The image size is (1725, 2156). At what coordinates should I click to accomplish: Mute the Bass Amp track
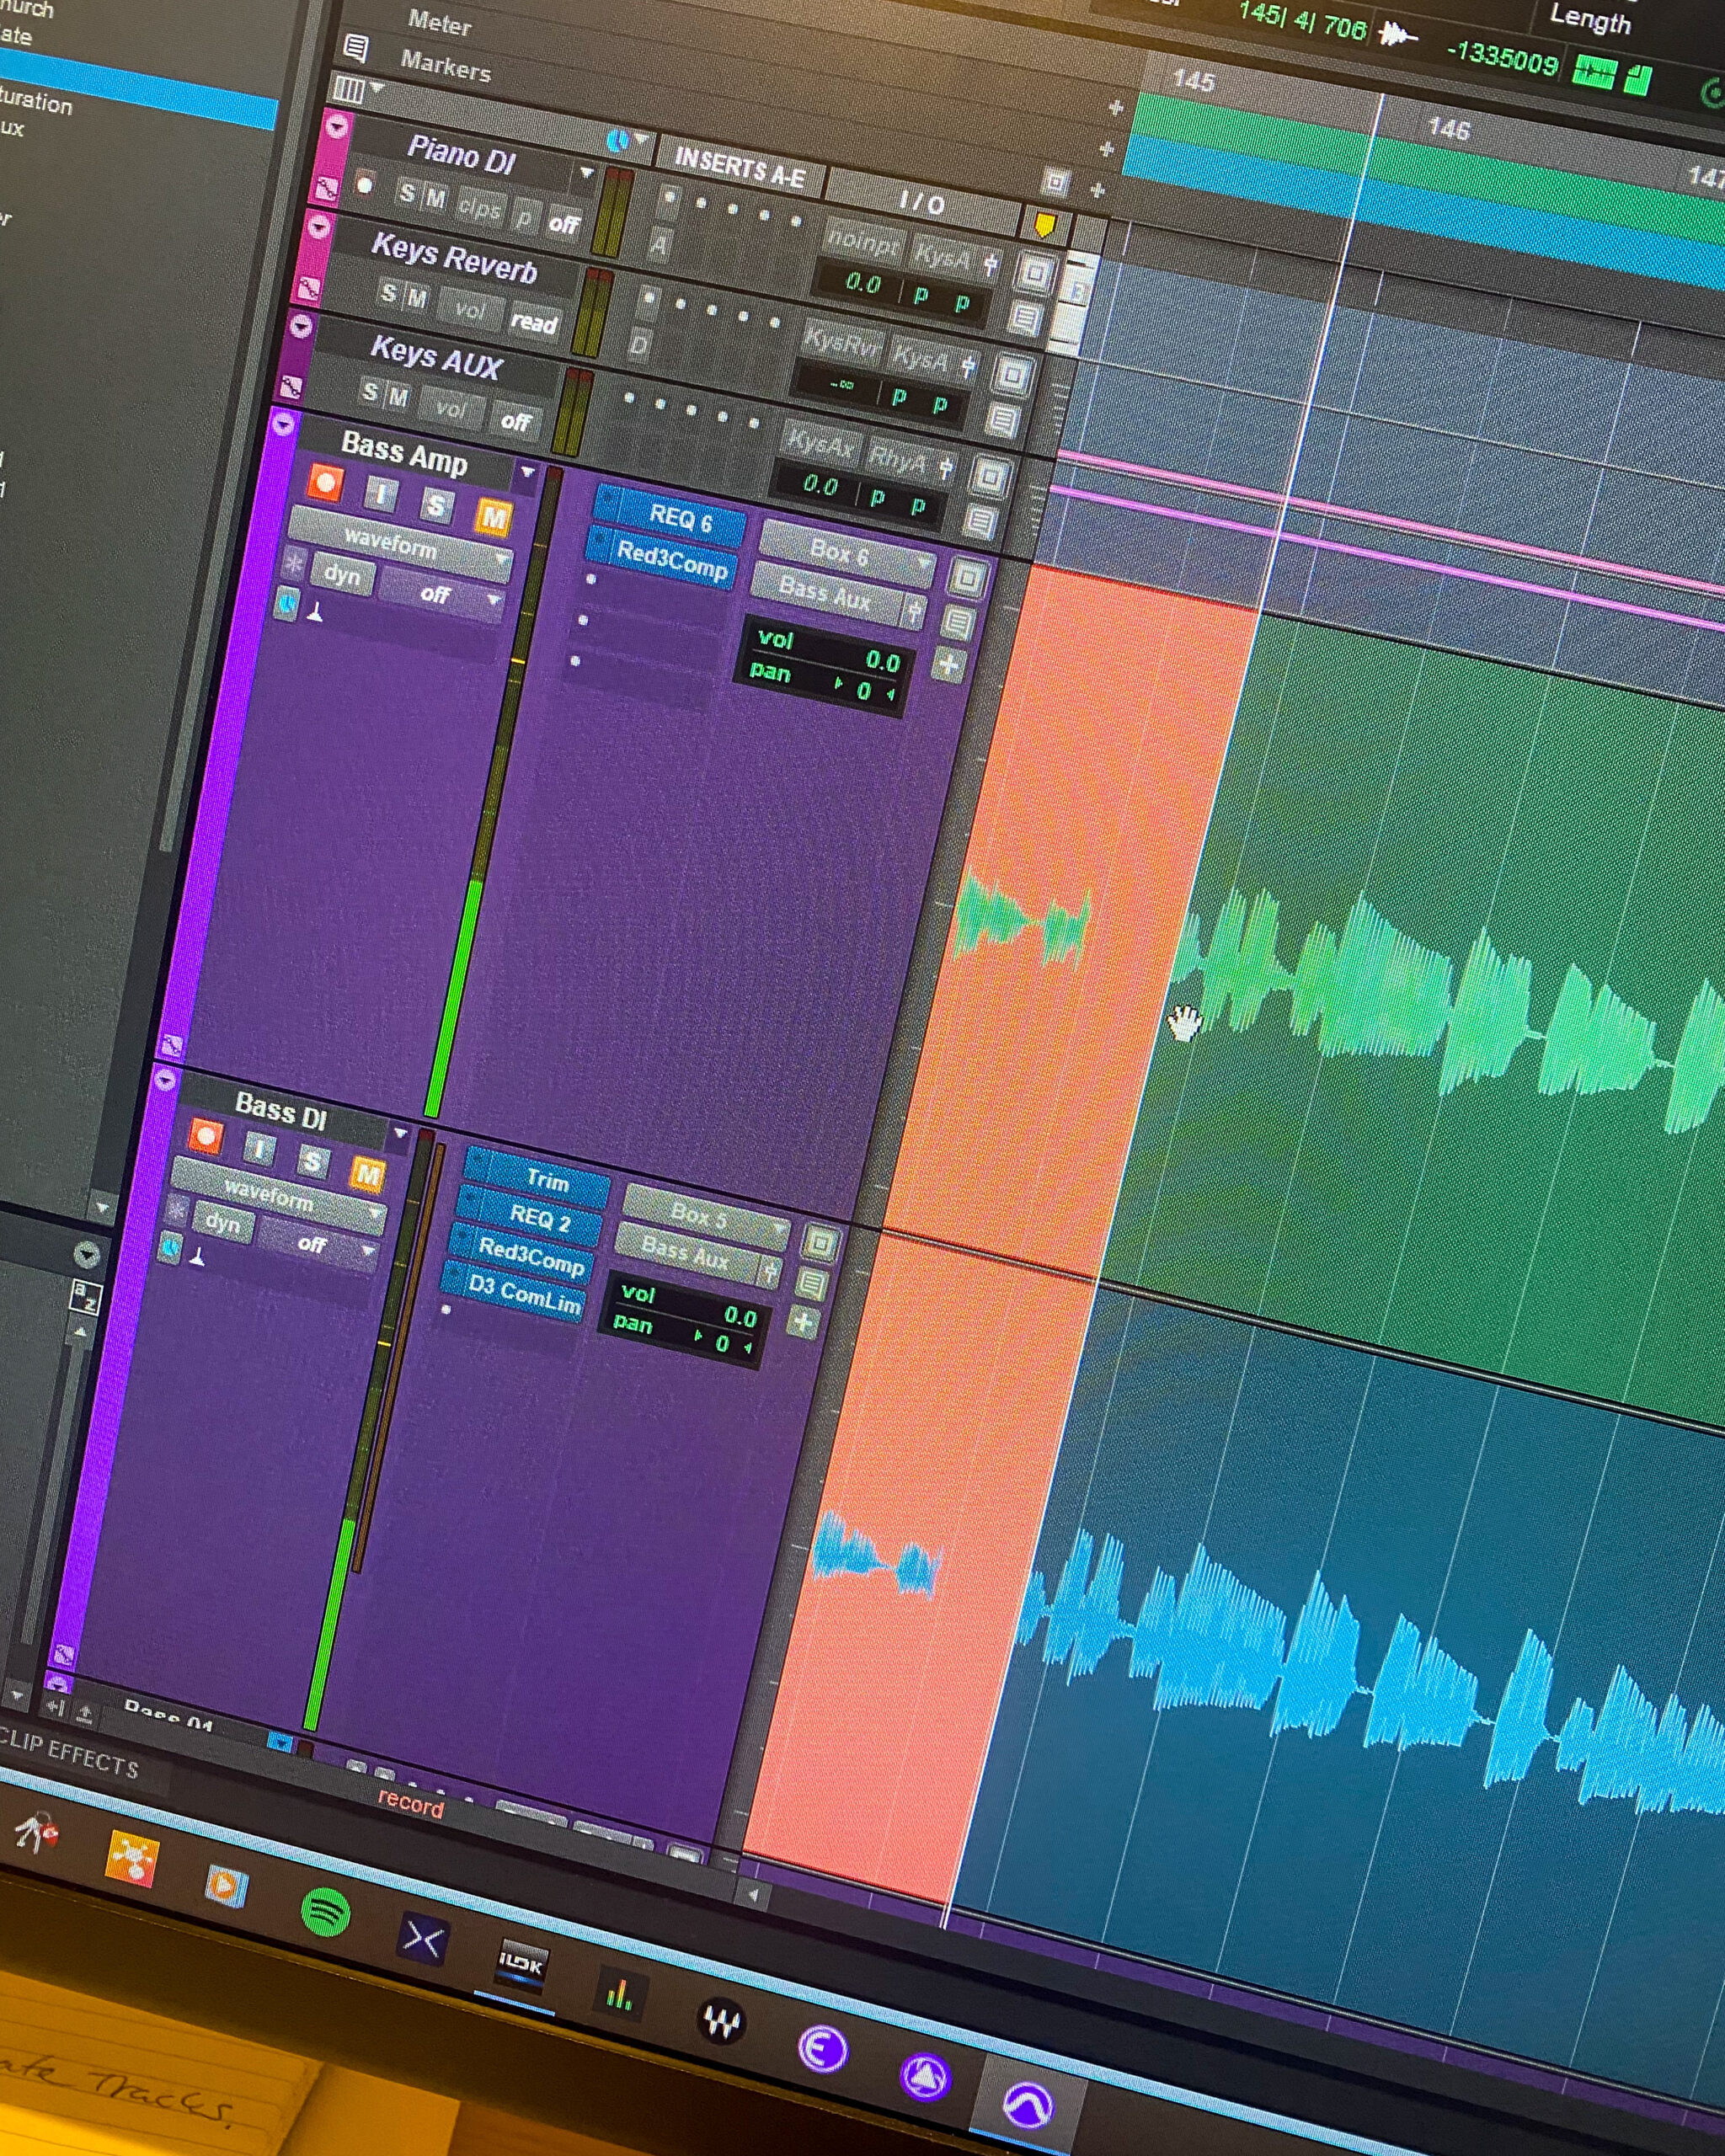[493, 517]
